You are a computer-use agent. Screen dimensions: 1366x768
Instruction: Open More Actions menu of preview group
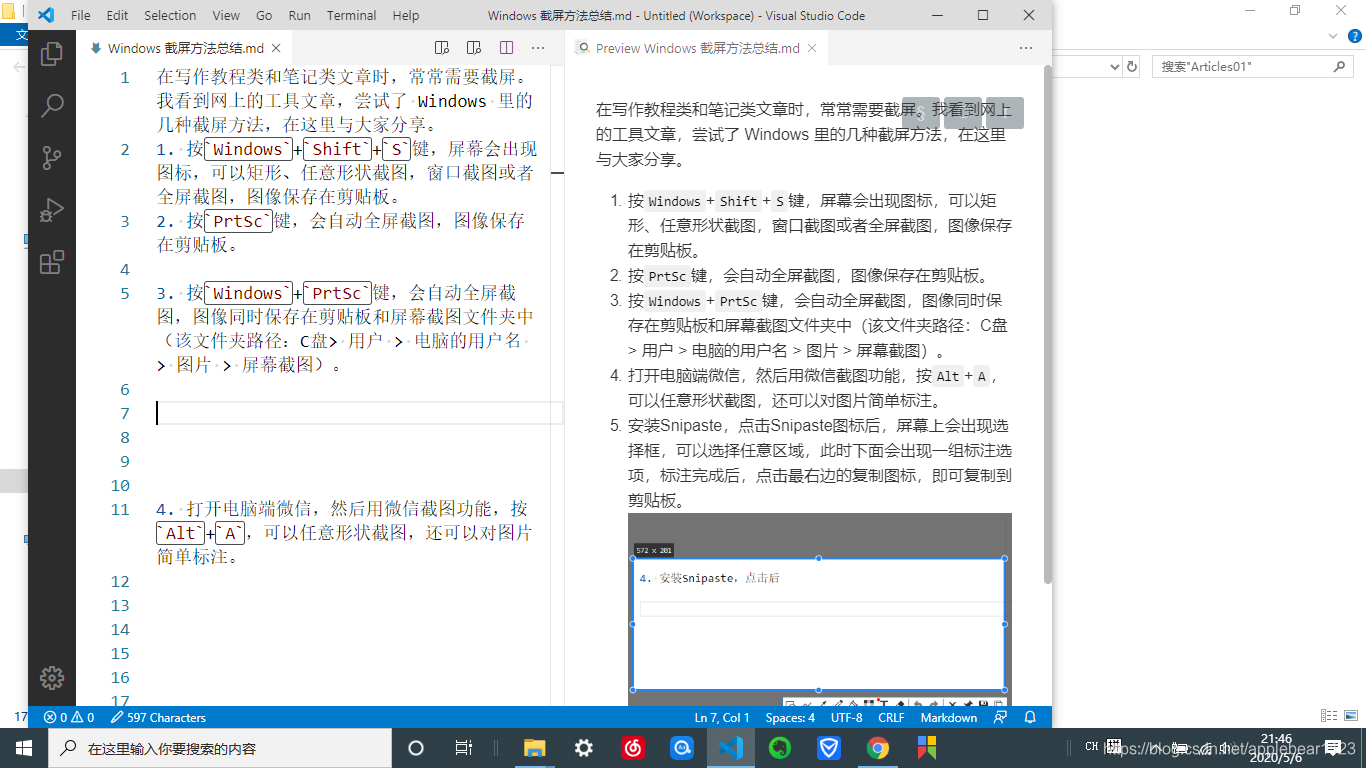pos(1026,47)
